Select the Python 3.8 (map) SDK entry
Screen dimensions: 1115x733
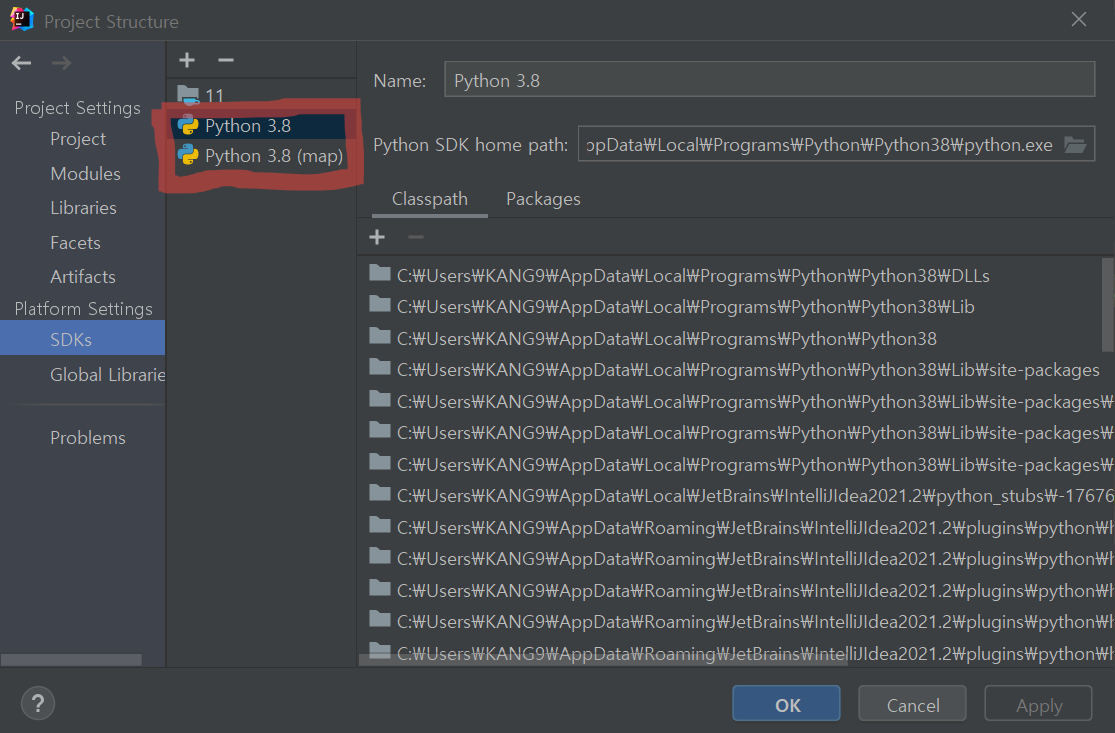(262, 156)
